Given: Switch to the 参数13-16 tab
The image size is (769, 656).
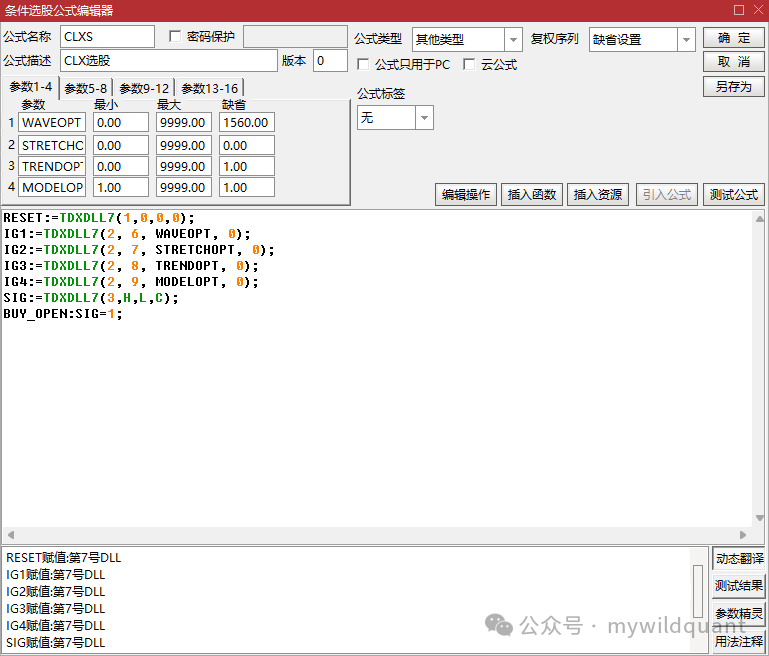Looking at the screenshot, I should coord(209,88).
